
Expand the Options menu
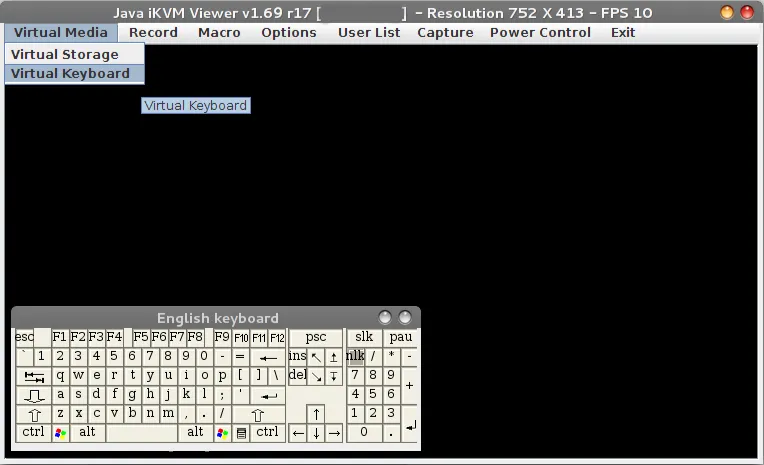pyautogui.click(x=288, y=32)
